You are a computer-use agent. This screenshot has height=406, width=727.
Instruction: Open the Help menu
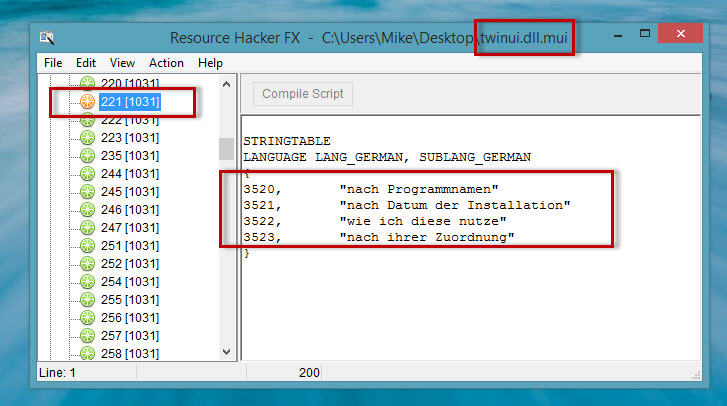tap(210, 63)
